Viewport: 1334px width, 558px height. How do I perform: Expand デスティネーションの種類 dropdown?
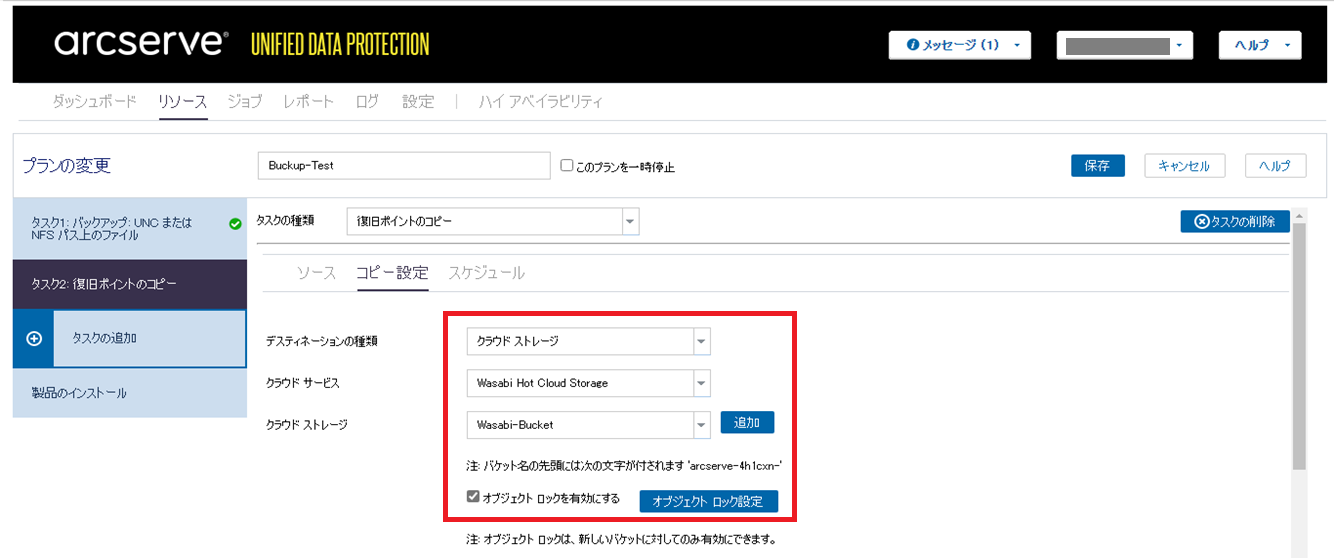(x=702, y=341)
